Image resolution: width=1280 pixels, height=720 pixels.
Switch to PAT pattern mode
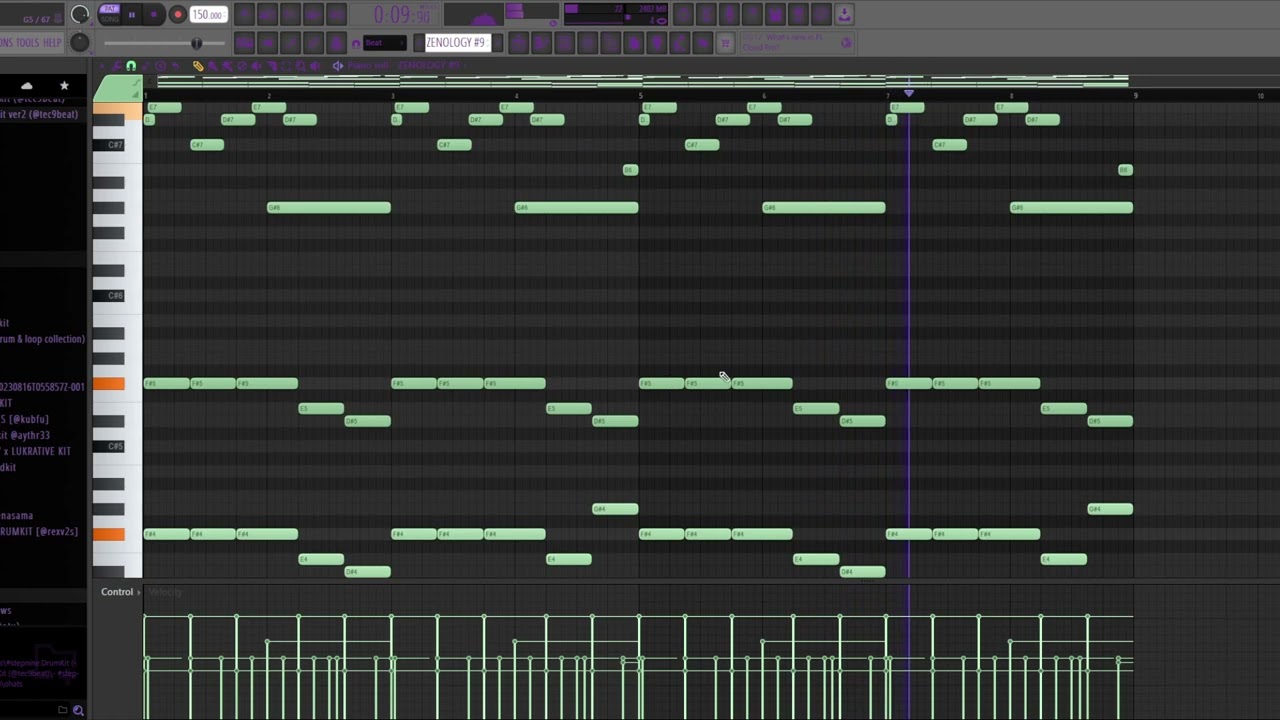click(x=109, y=9)
